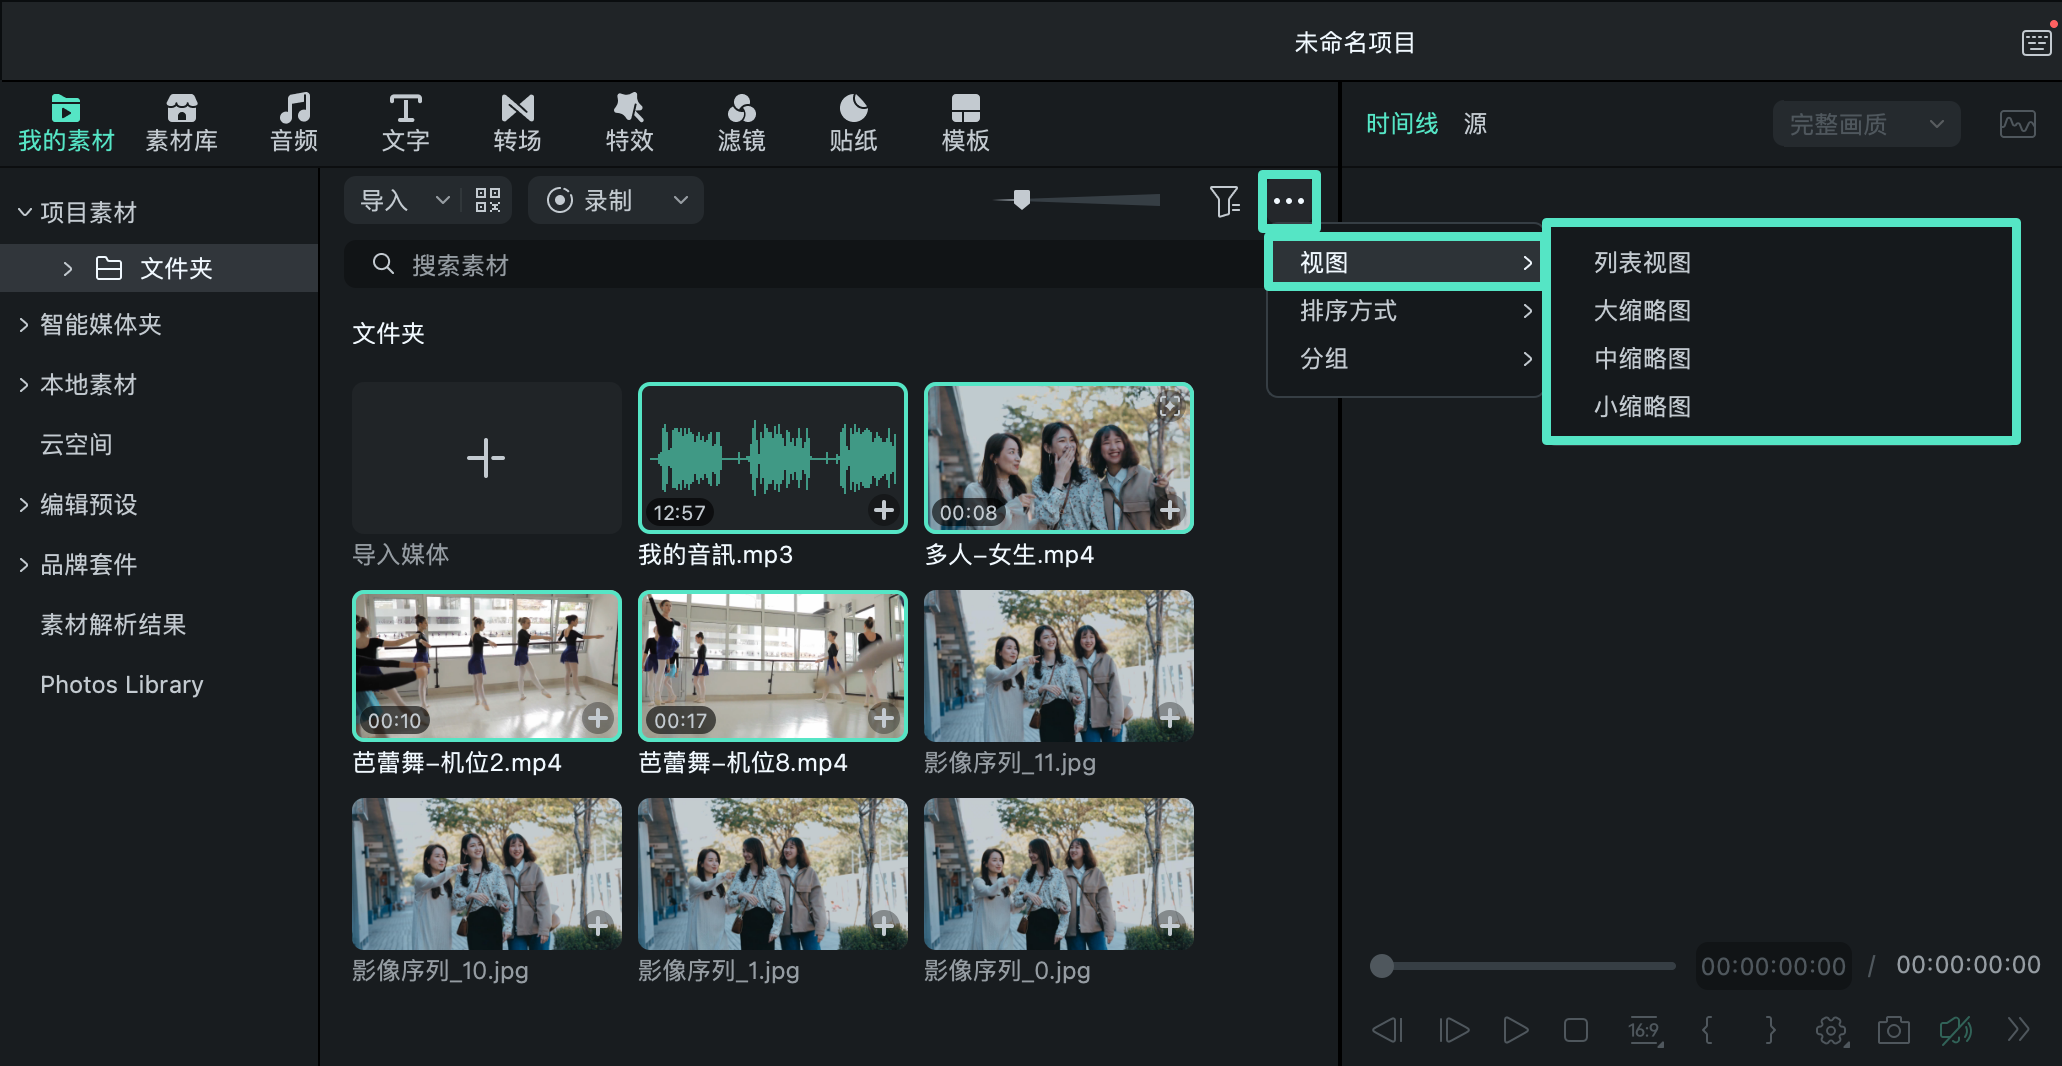Open the 16:9 aspect ratio selector
Screen dimensions: 2062x1066
point(1644,1030)
